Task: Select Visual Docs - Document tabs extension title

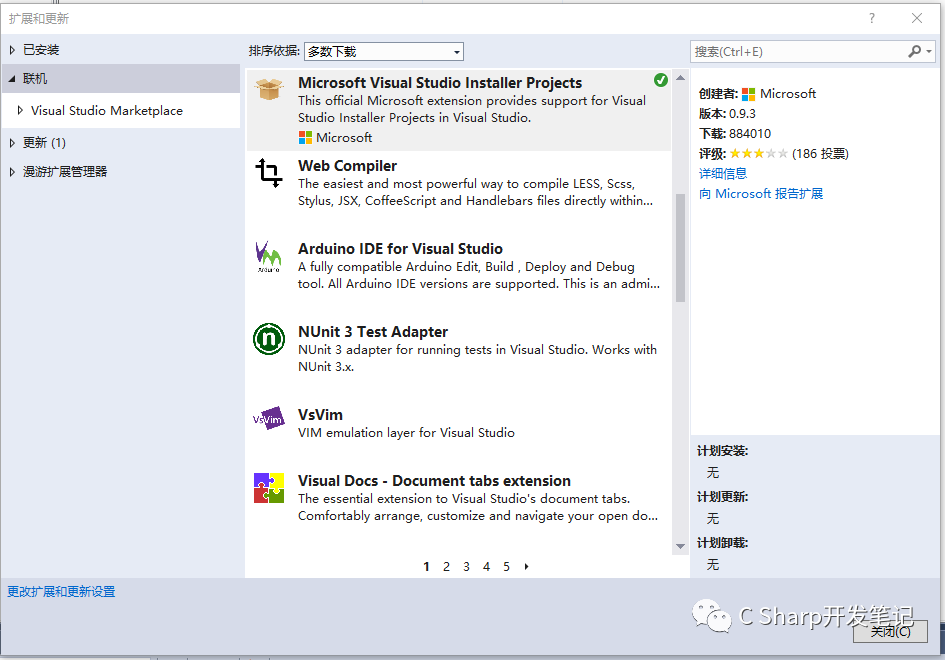Action: coord(434,481)
